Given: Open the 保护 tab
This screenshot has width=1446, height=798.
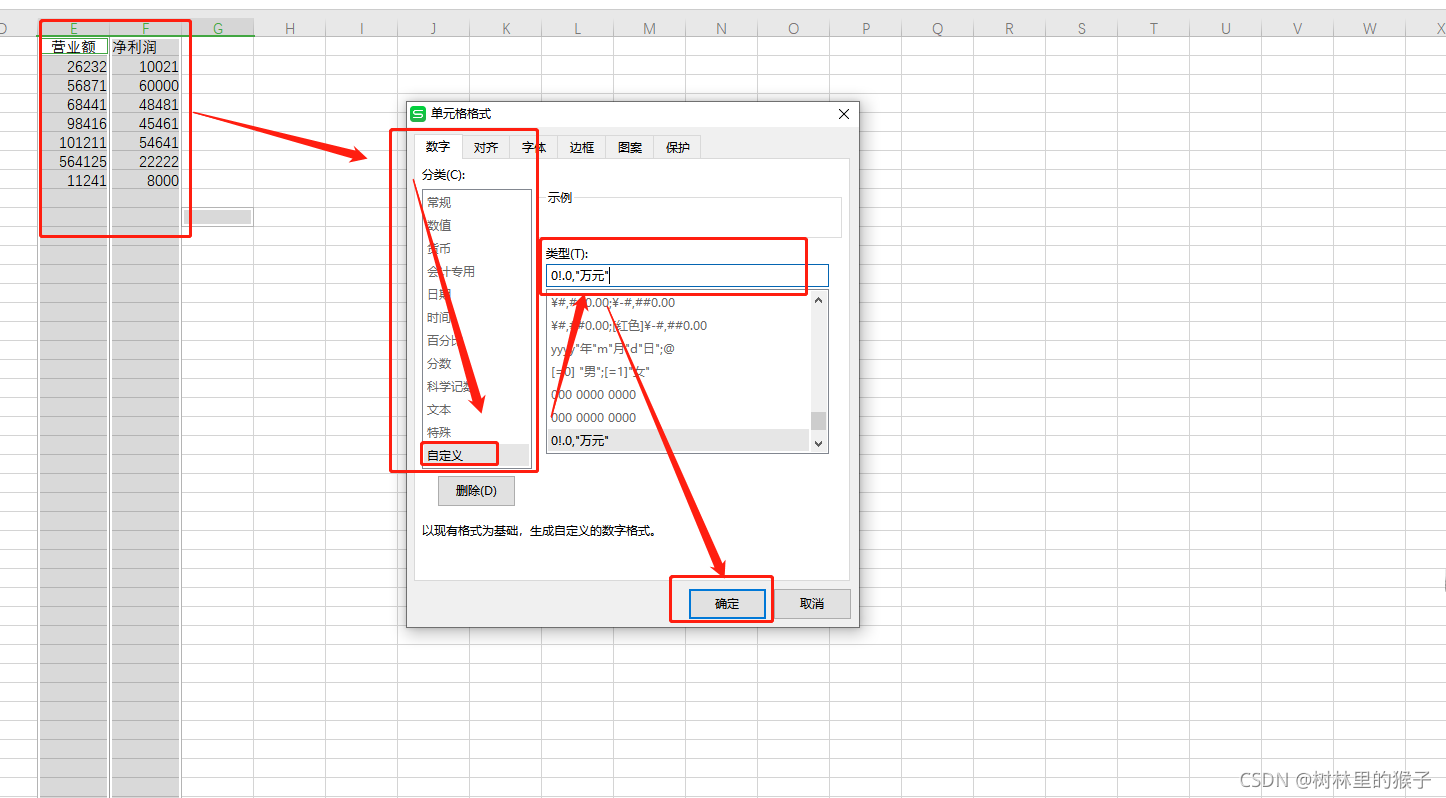Looking at the screenshot, I should (x=678, y=147).
